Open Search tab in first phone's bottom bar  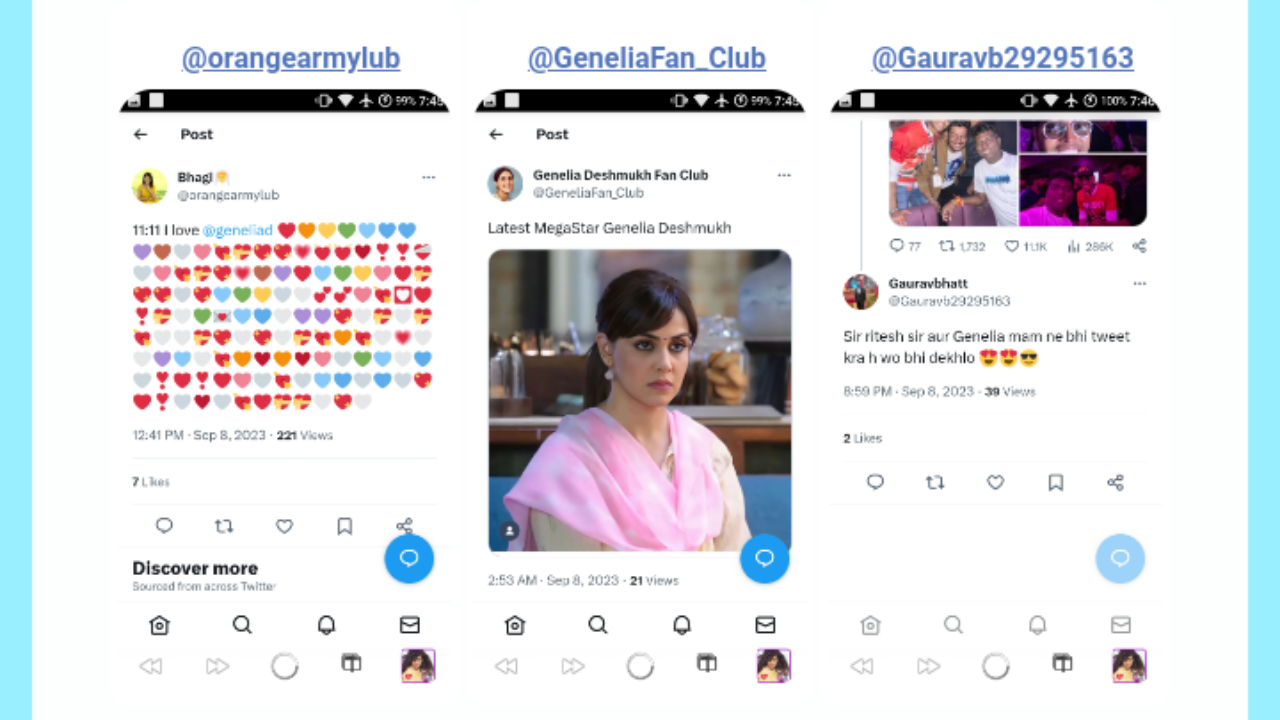tap(242, 625)
